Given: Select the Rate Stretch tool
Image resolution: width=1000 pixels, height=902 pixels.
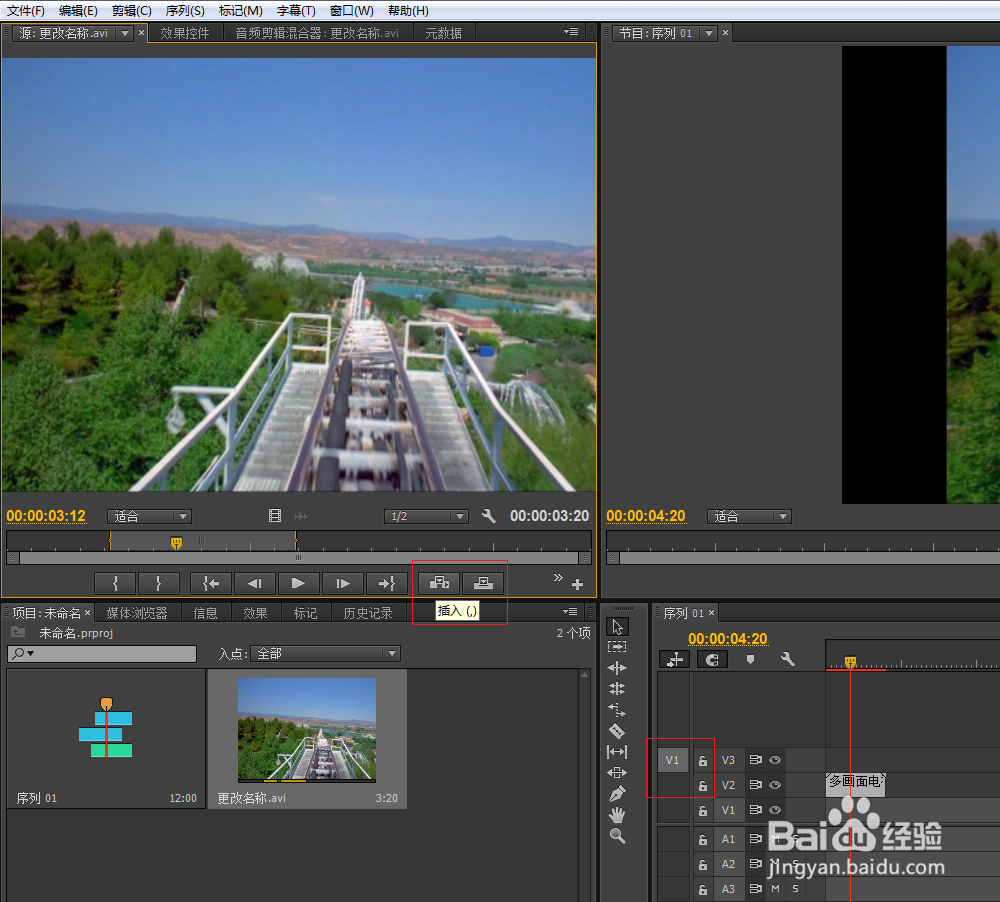Looking at the screenshot, I should click(x=617, y=710).
